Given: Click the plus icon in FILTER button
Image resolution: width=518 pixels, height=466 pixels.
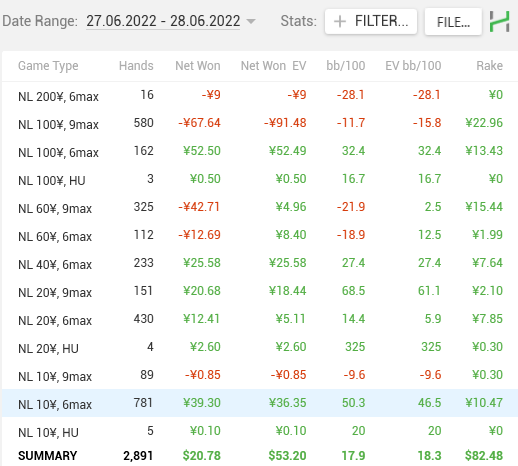Looking at the screenshot, I should 340,22.
